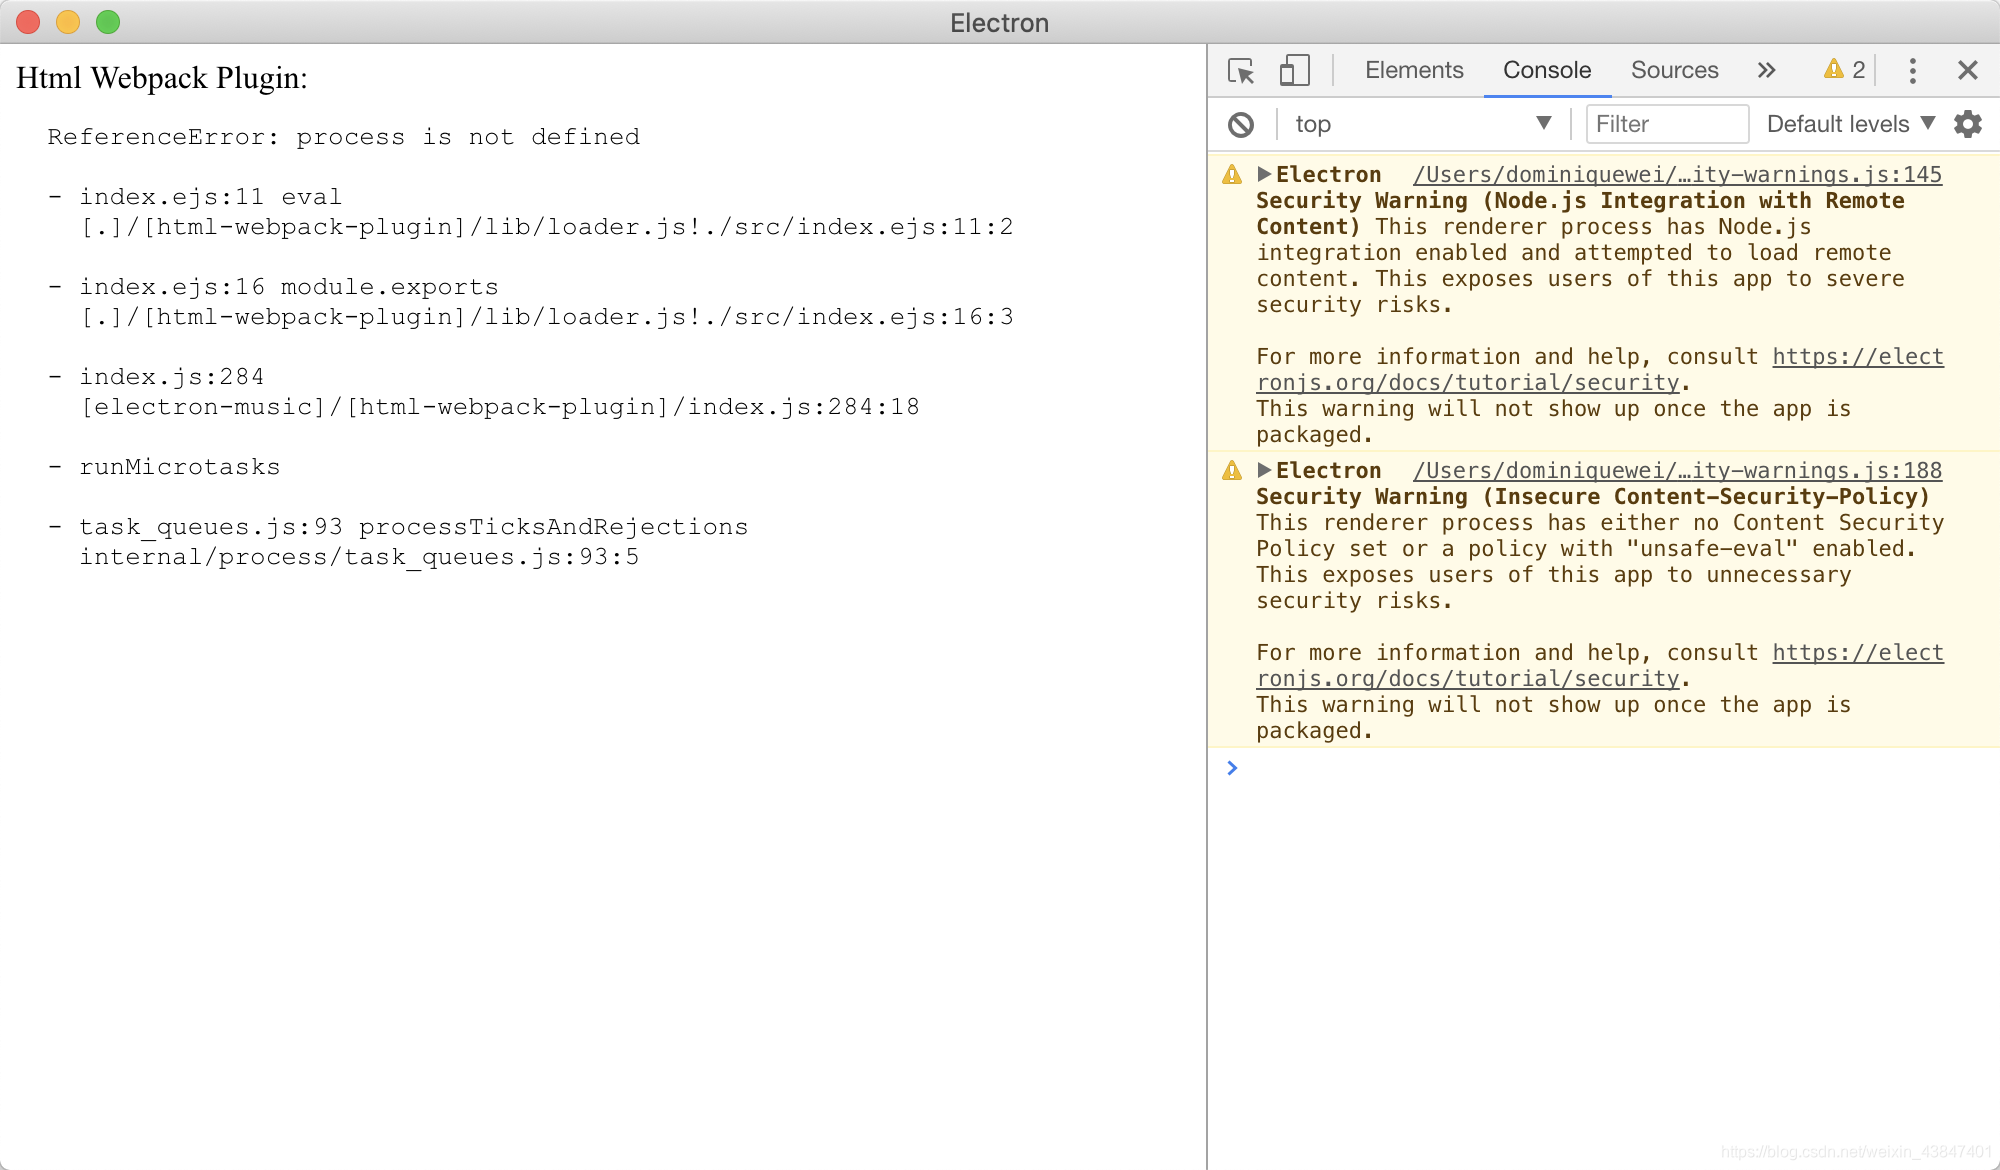Viewport: 2000px width, 1170px height.
Task: Open console settings gear icon
Action: click(x=1968, y=125)
